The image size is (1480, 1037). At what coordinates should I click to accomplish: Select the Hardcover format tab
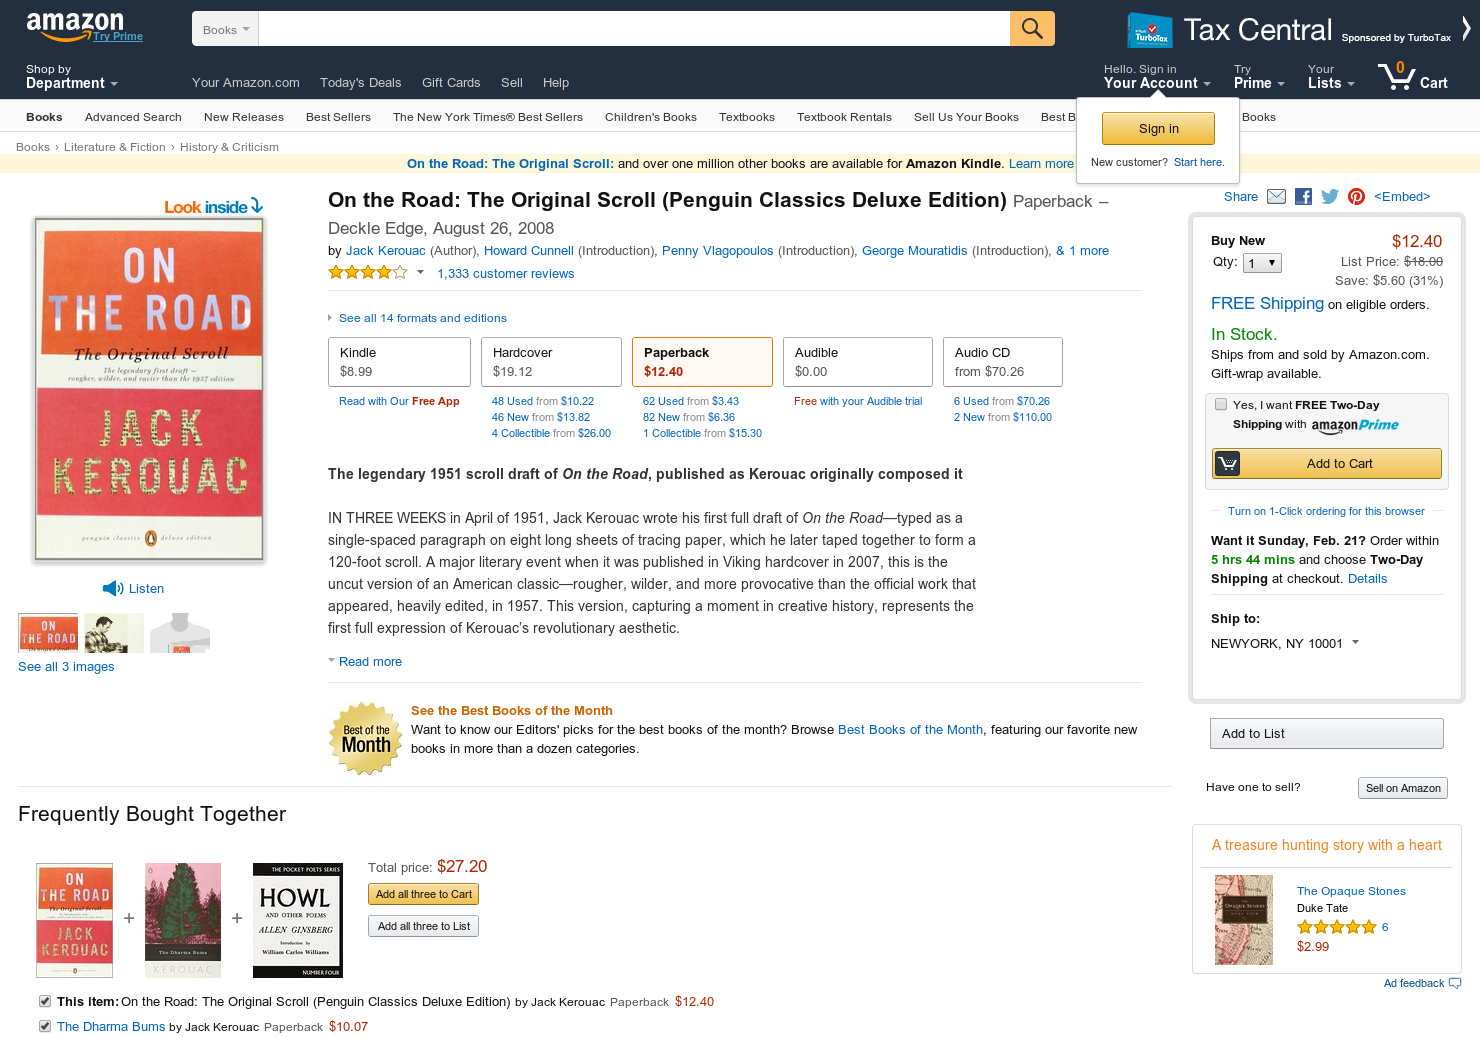[x=551, y=362]
